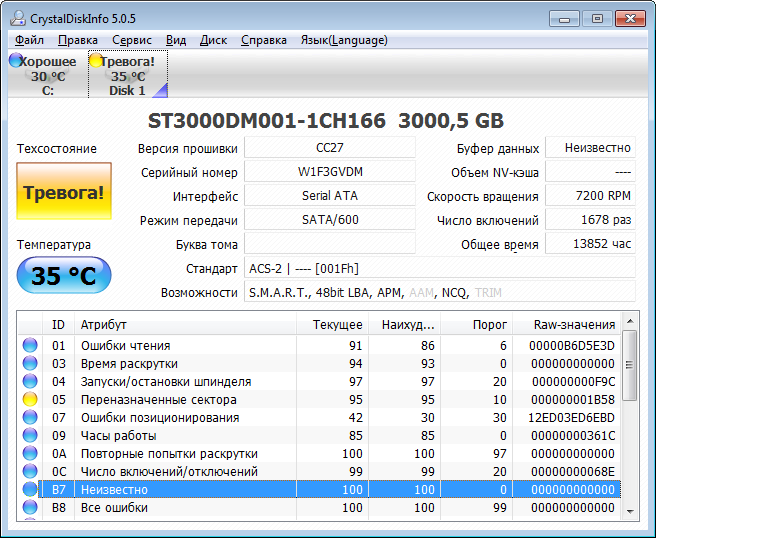Viewport: 769px width, 560px height.
Task: Select the highlighted Неизвестно B7 row
Action: pyautogui.click(x=320, y=489)
